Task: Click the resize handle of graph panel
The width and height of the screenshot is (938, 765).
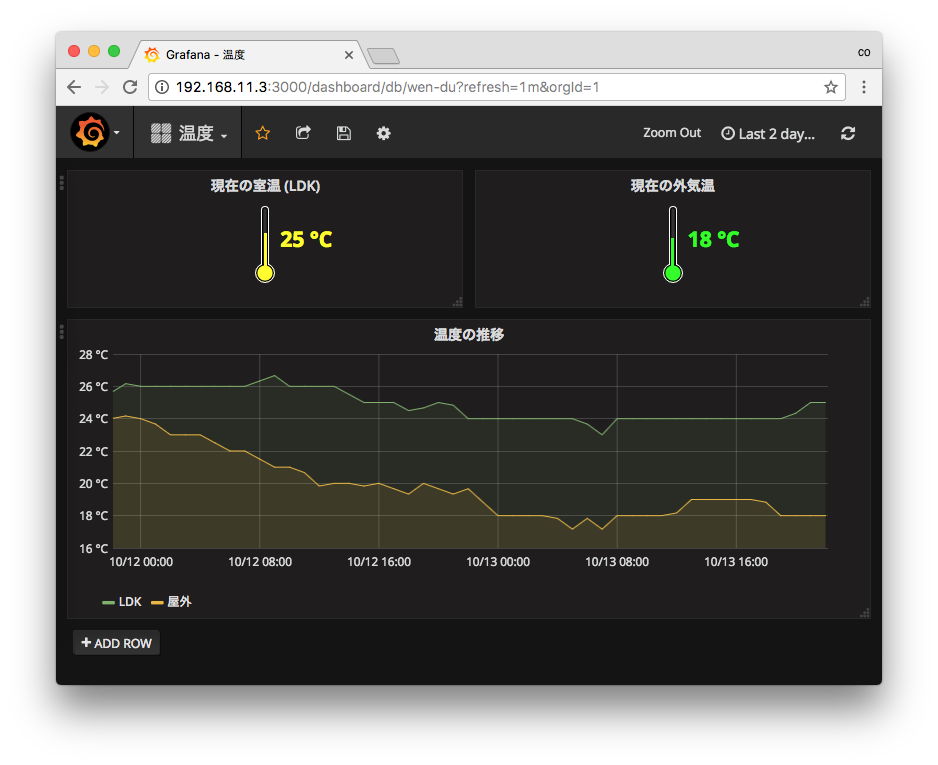Action: click(865, 612)
